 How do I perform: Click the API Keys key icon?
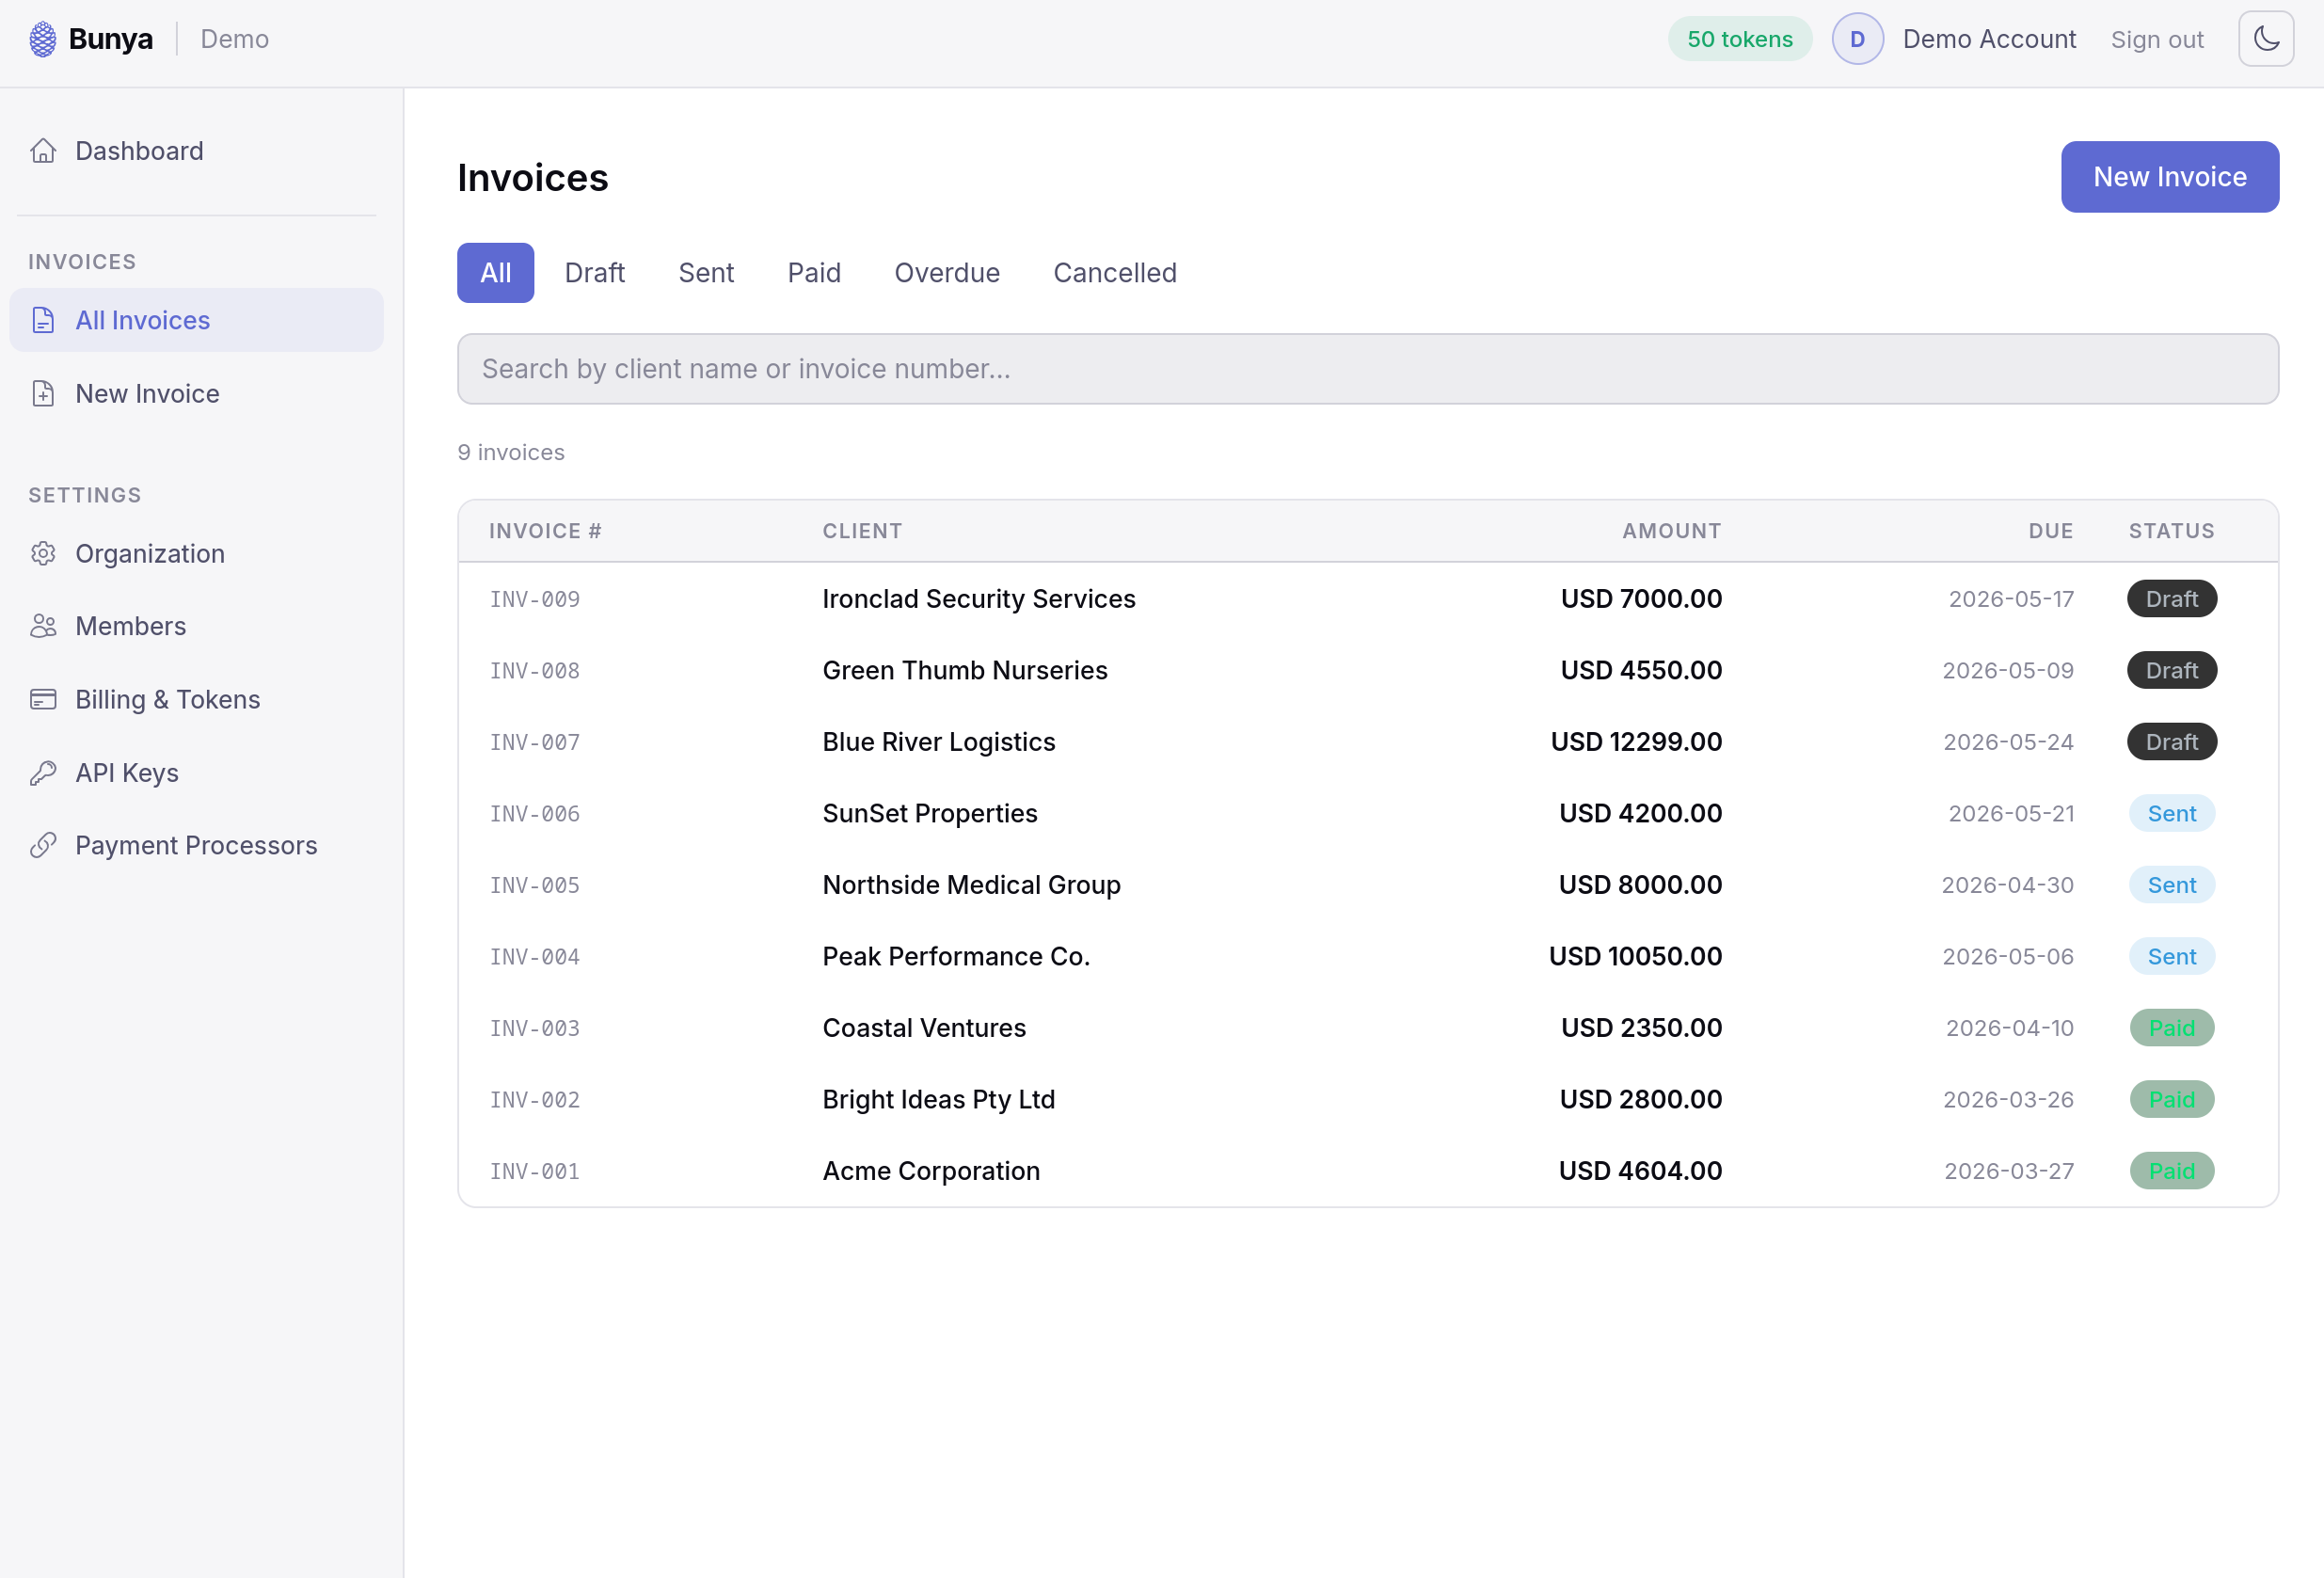pos(43,773)
